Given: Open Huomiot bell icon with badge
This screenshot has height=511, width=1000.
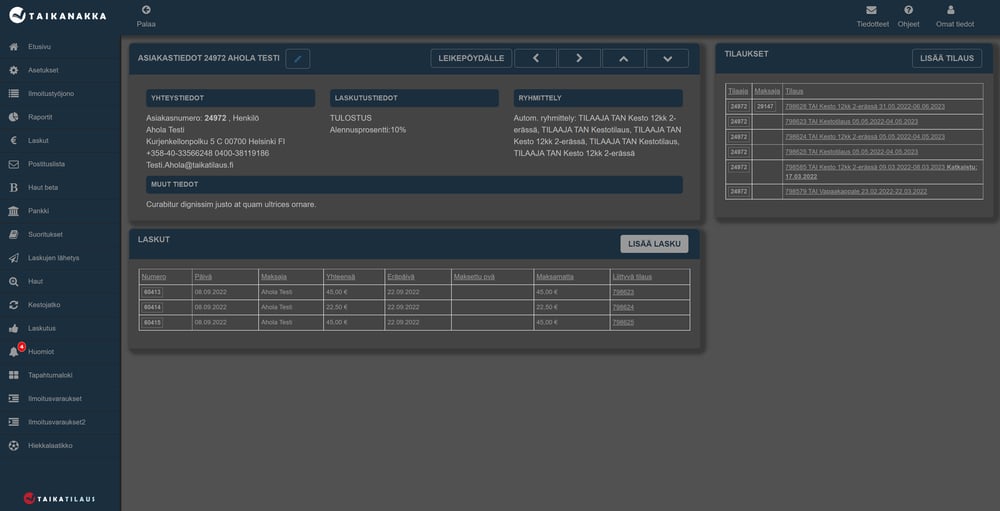Looking at the screenshot, I should click(13, 352).
